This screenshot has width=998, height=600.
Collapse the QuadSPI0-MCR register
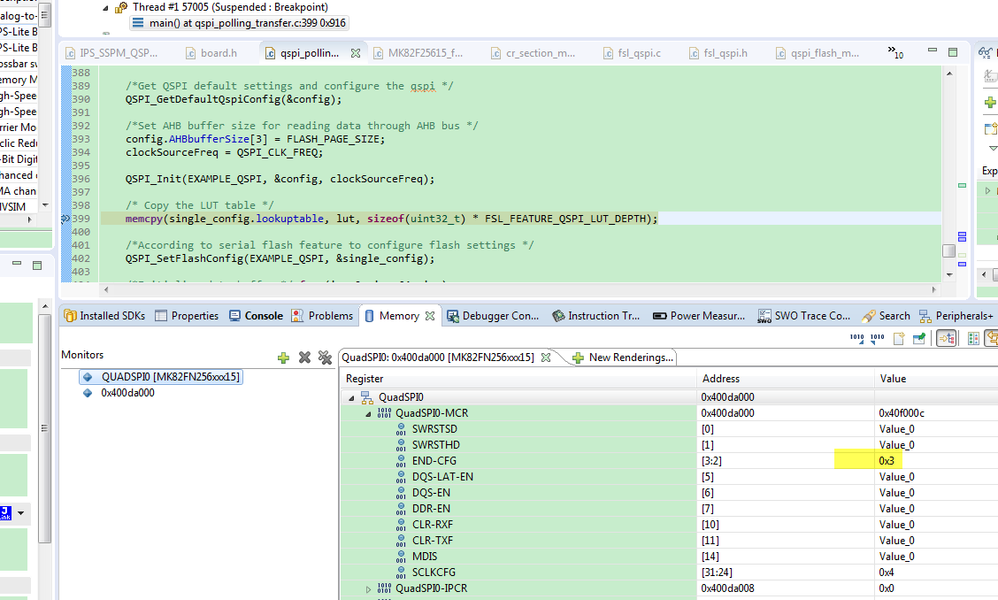point(368,414)
